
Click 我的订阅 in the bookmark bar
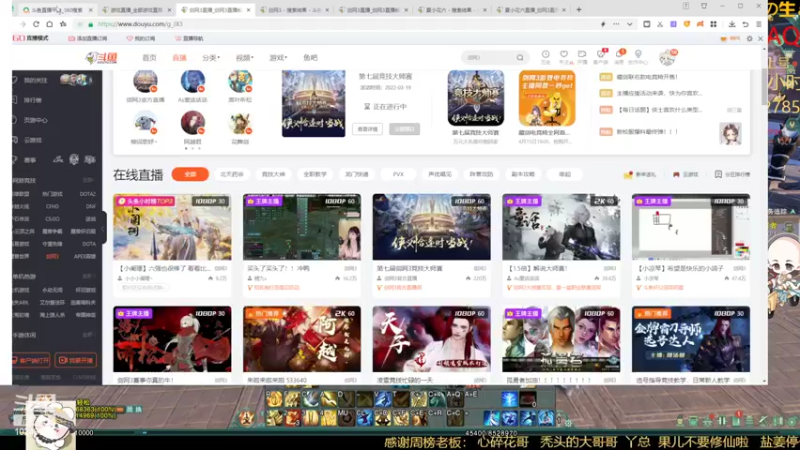click(141, 38)
